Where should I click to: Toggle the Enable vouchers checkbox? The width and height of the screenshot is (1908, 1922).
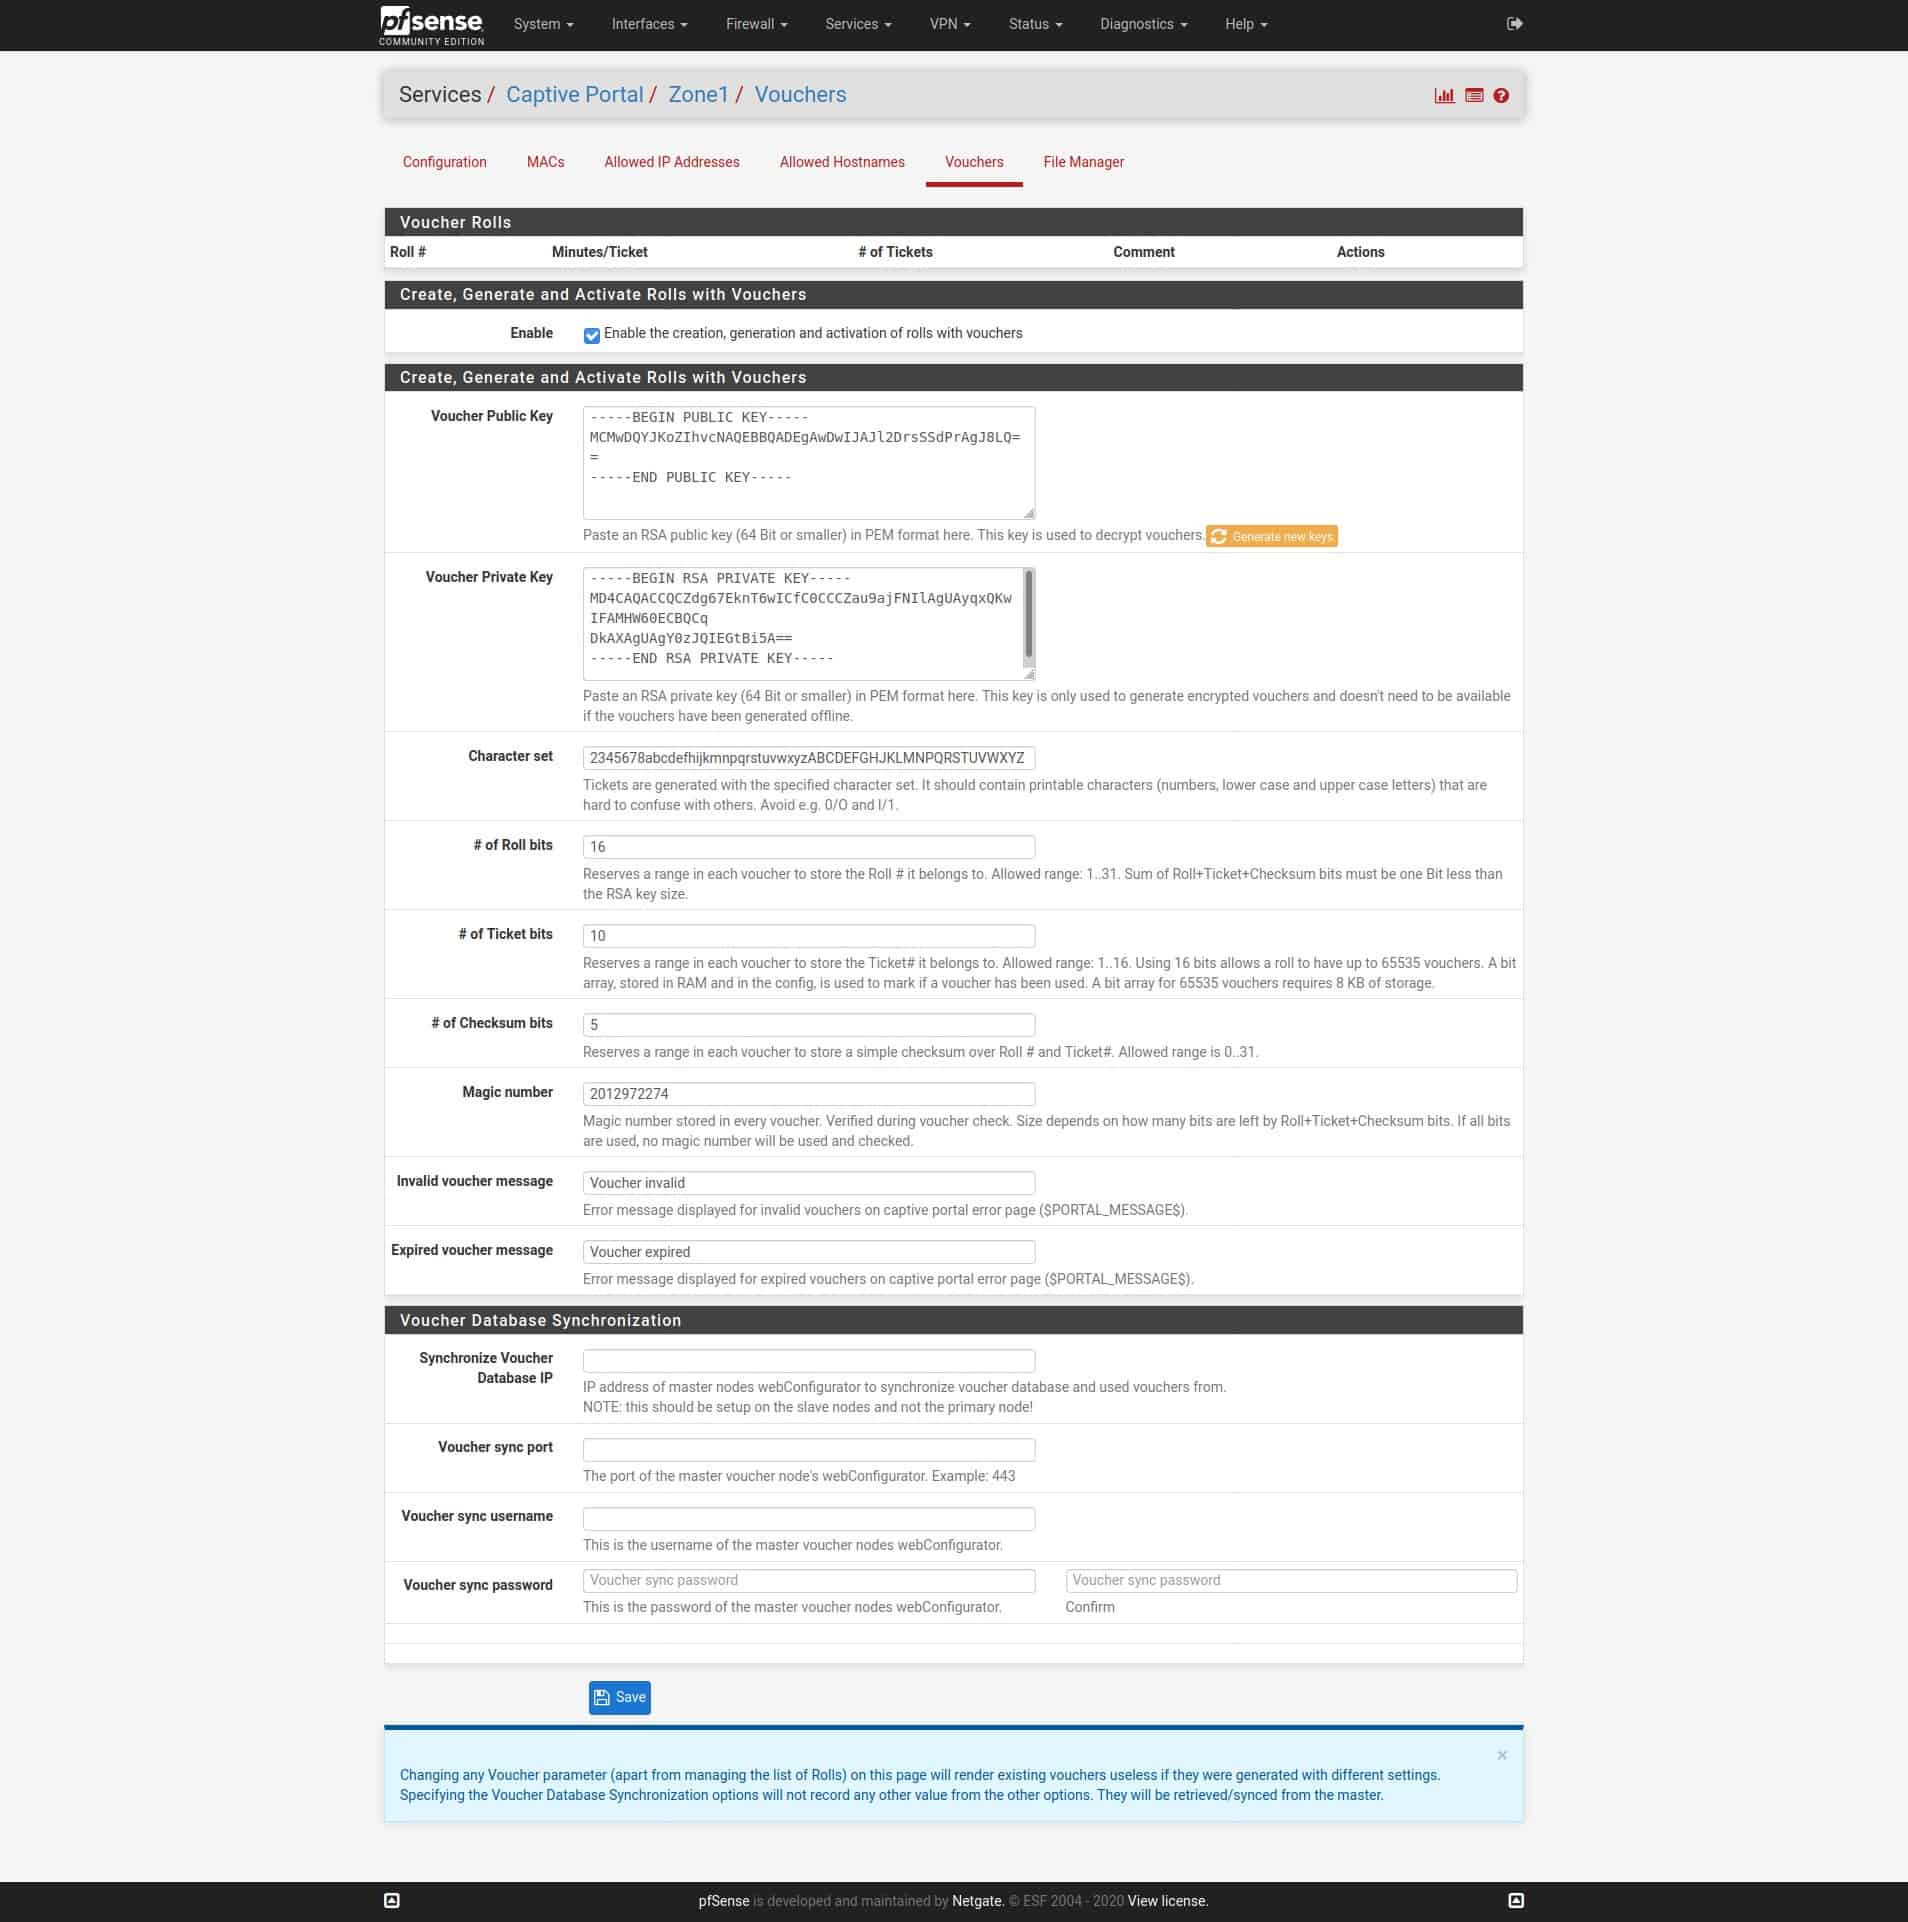pyautogui.click(x=592, y=335)
